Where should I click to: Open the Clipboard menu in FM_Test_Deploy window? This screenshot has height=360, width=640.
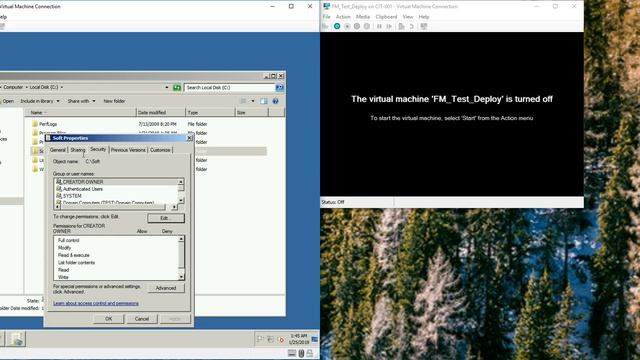click(x=386, y=17)
